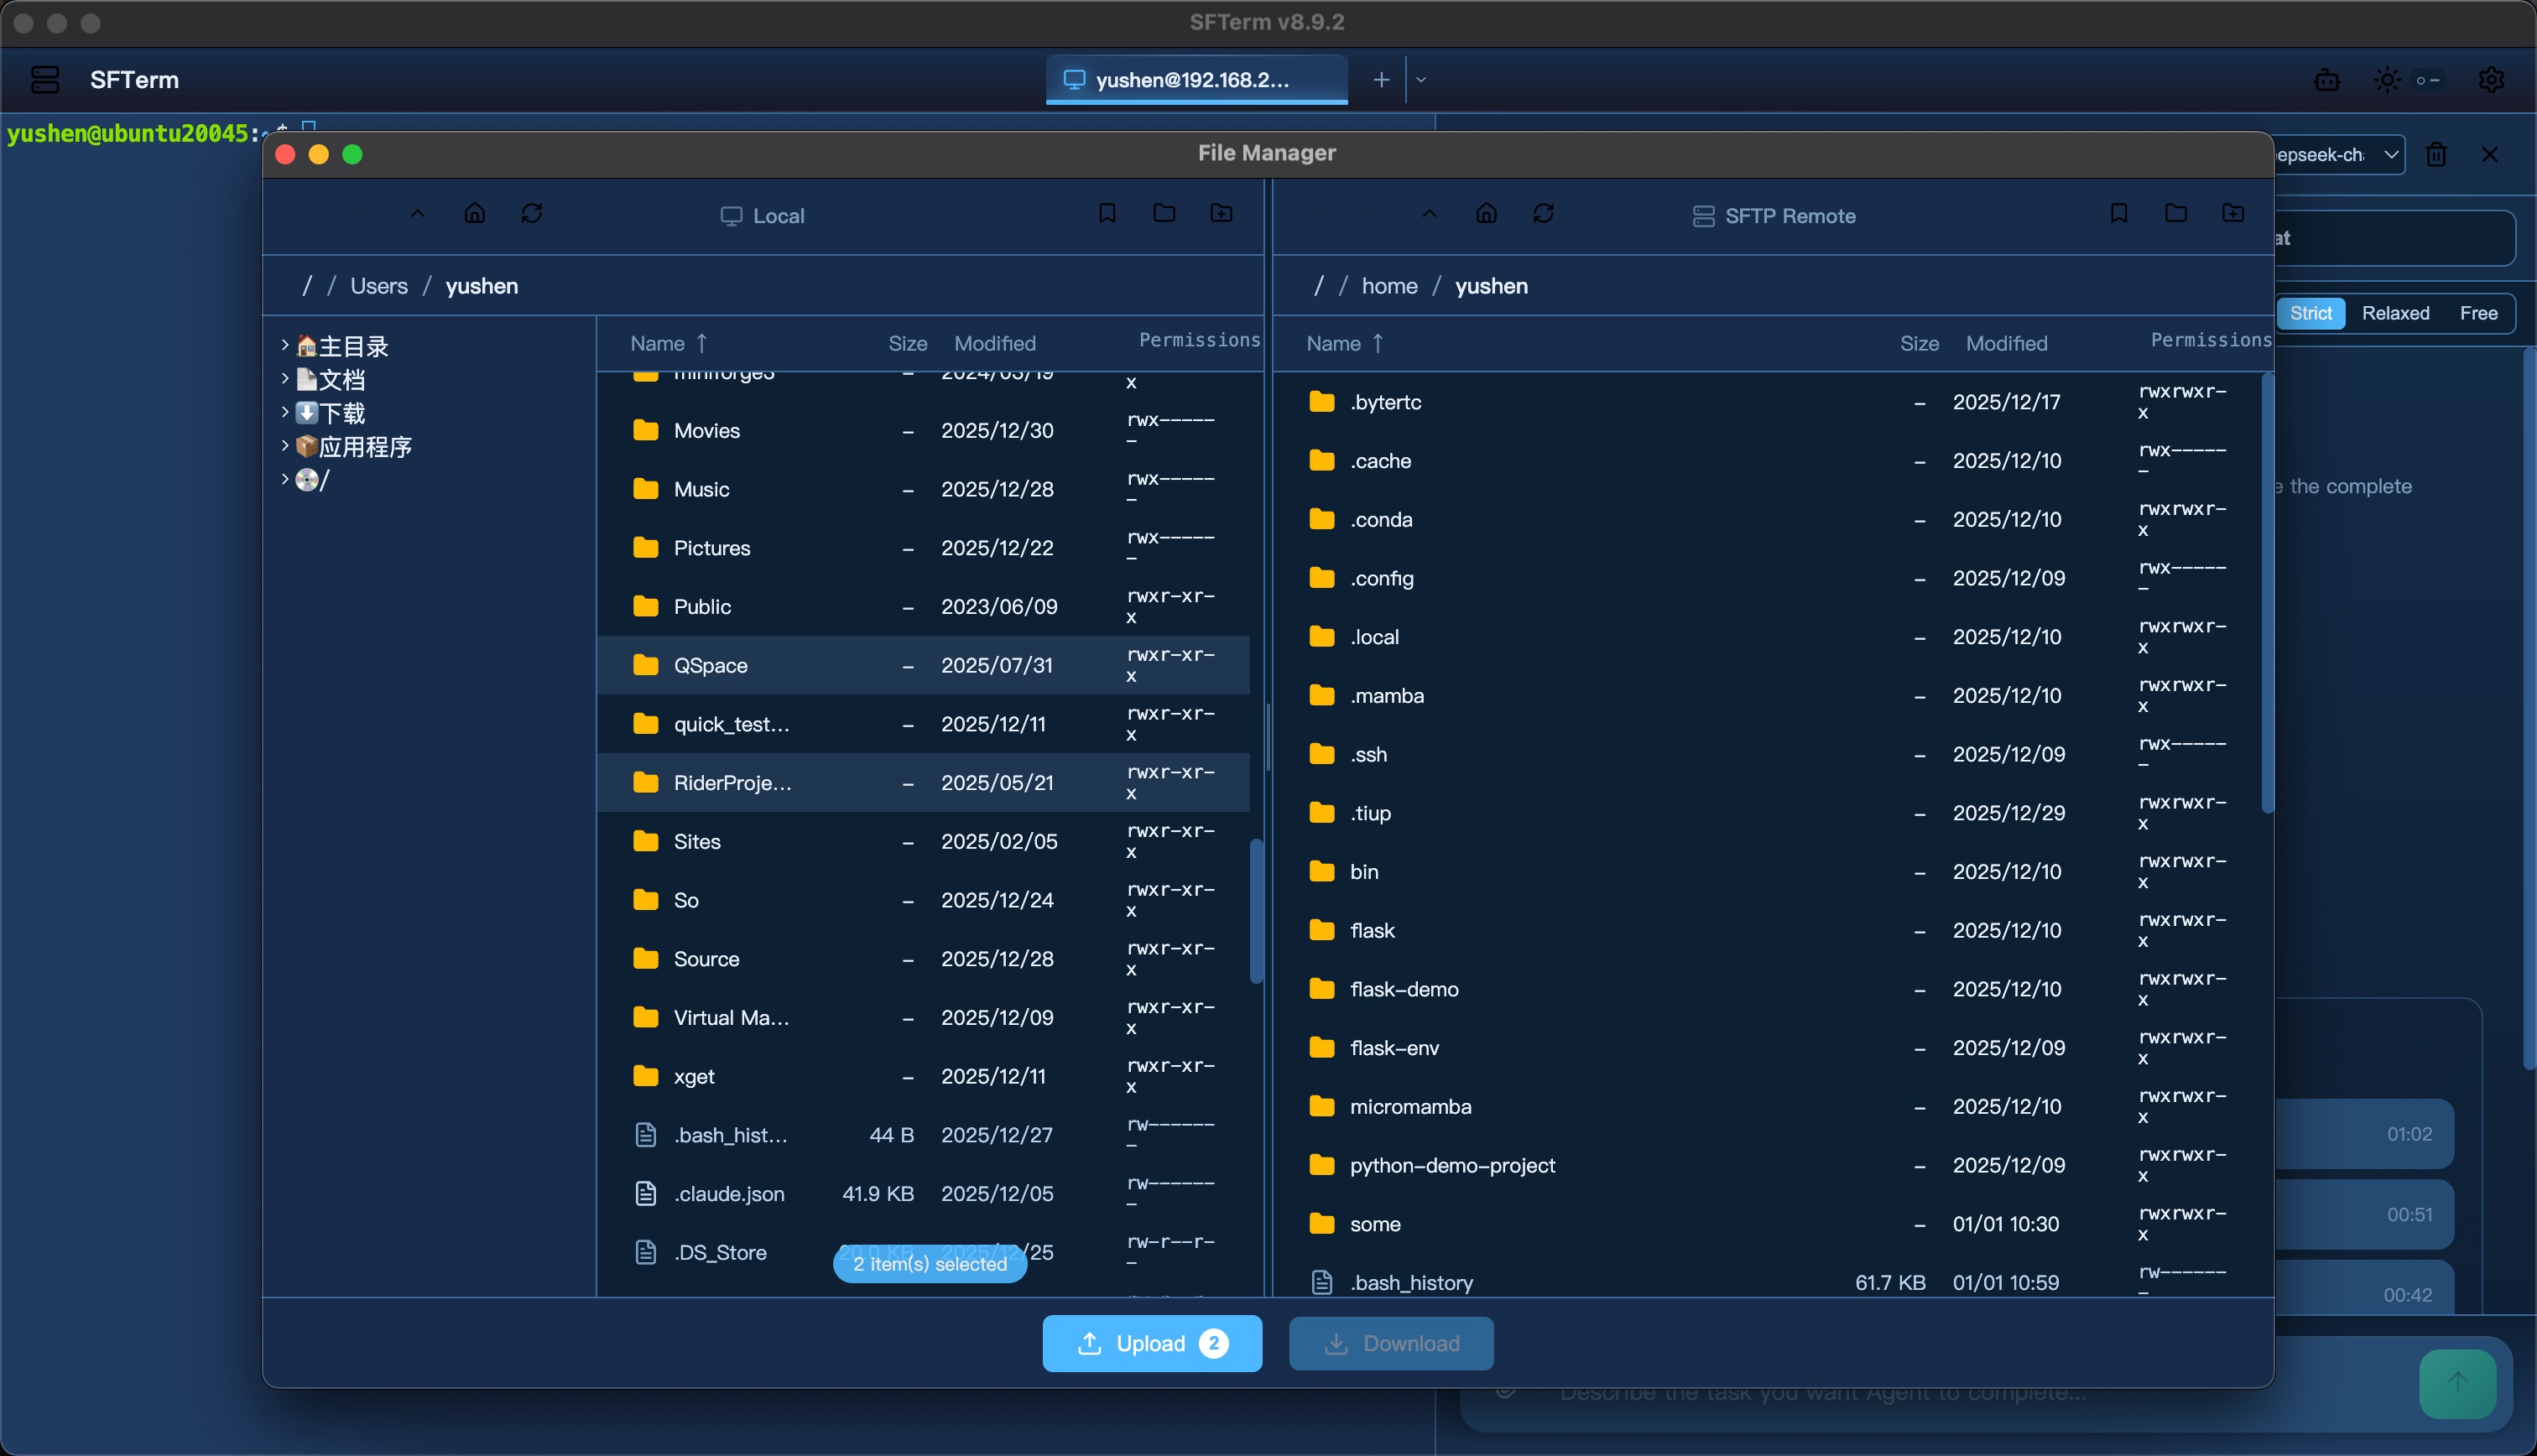Open the Home directory in remote panel

click(x=1486, y=213)
